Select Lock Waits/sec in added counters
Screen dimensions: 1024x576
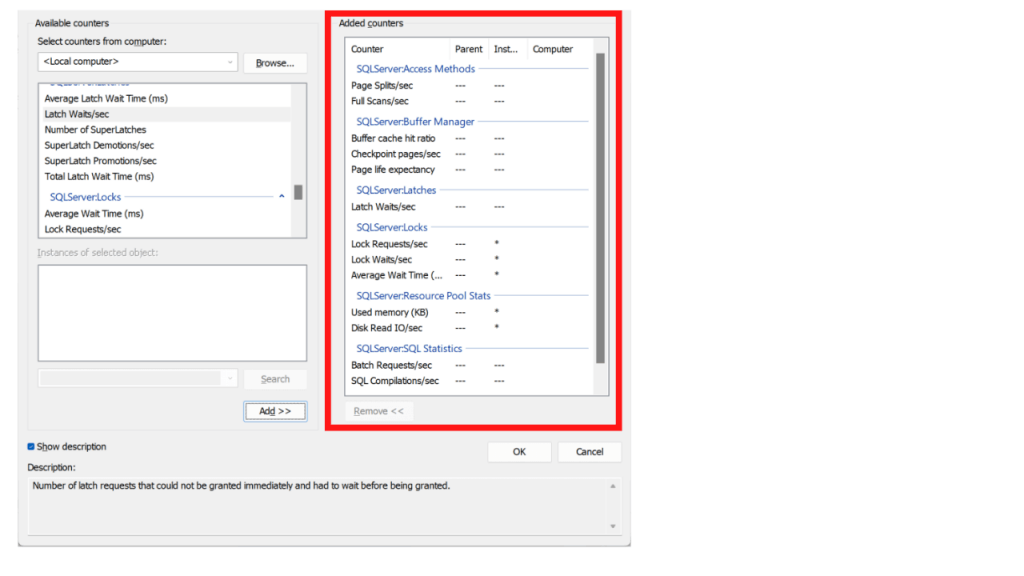point(381,260)
